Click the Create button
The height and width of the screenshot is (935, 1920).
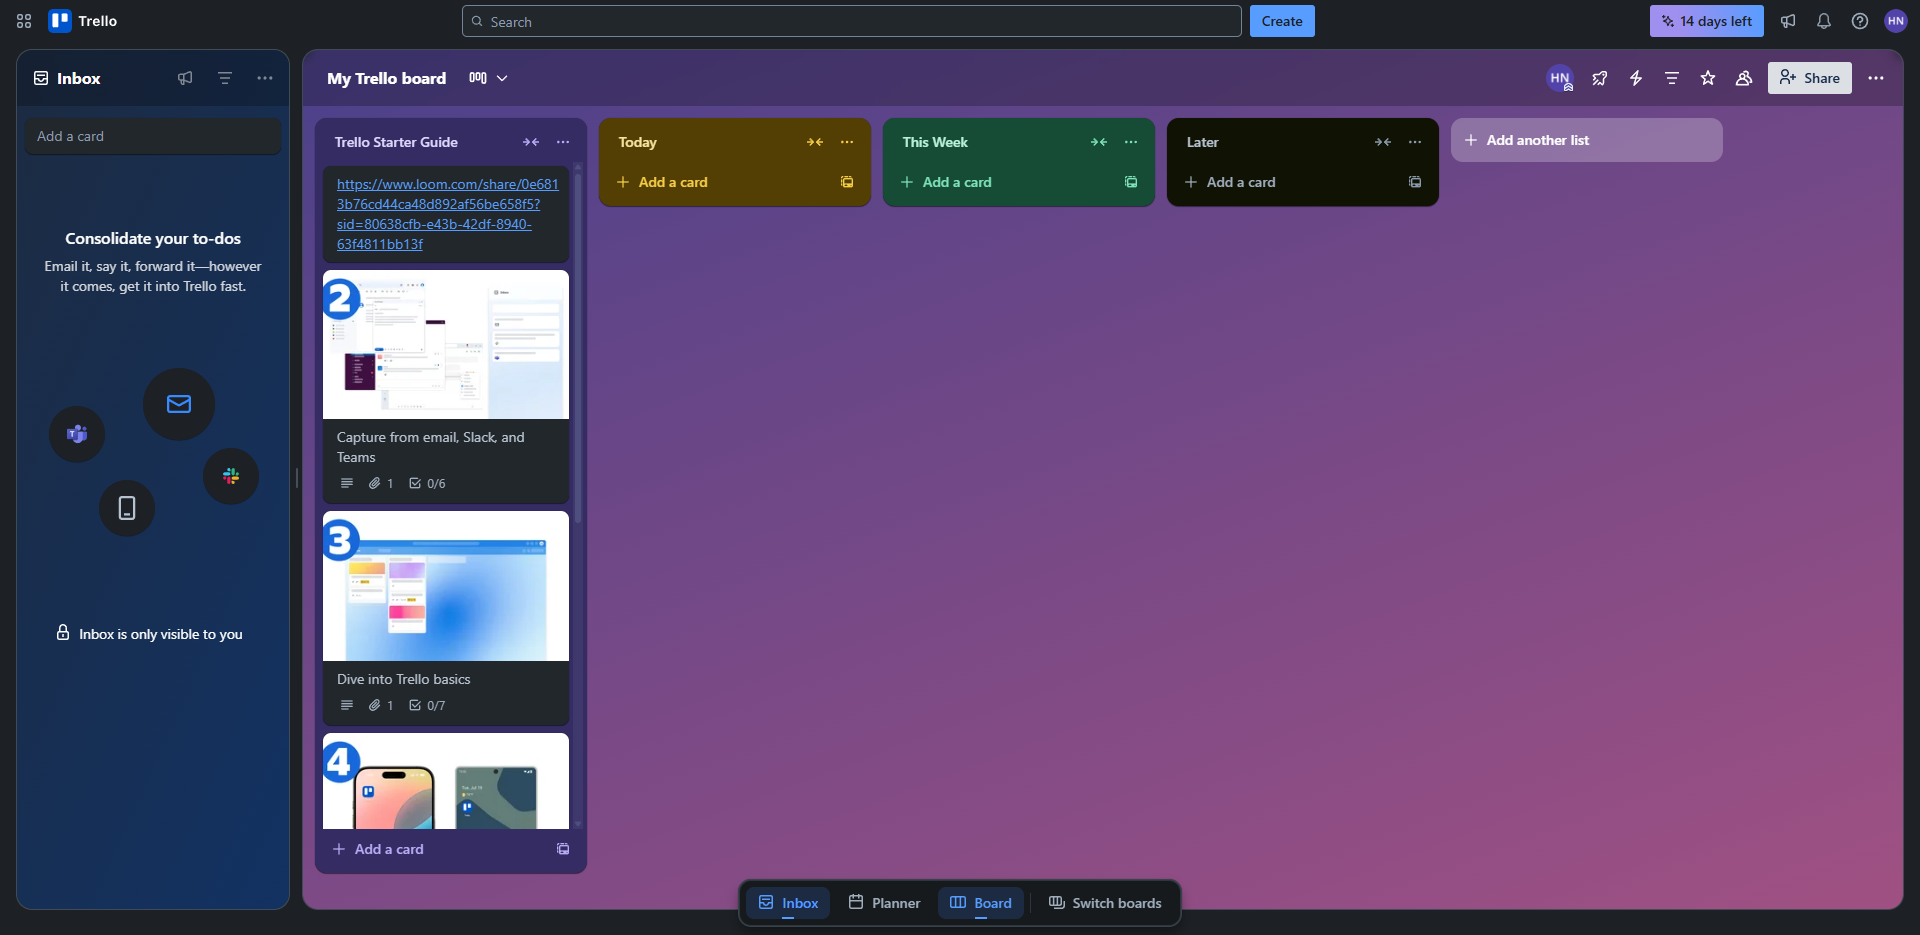[1282, 21]
